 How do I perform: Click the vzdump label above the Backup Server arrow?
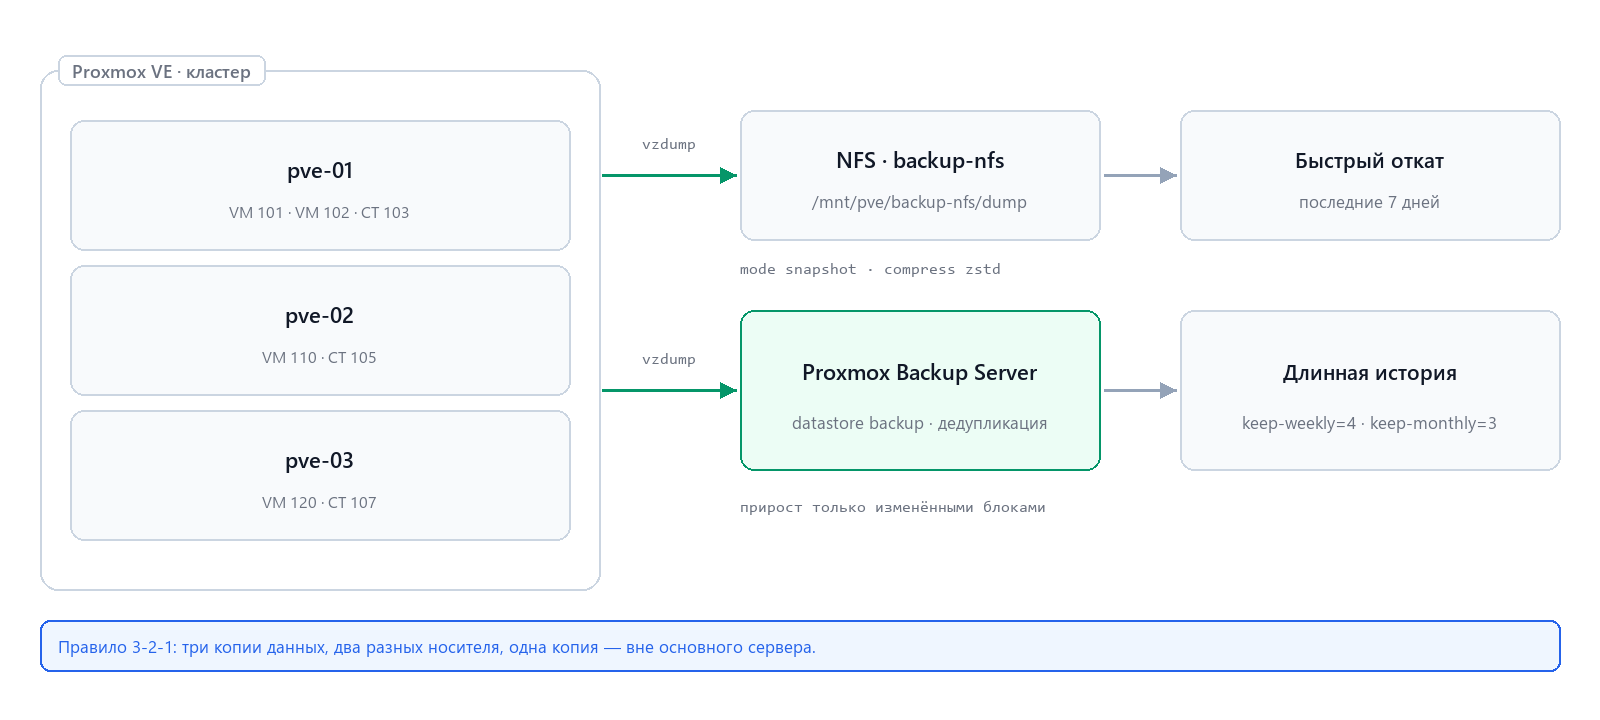(x=669, y=359)
